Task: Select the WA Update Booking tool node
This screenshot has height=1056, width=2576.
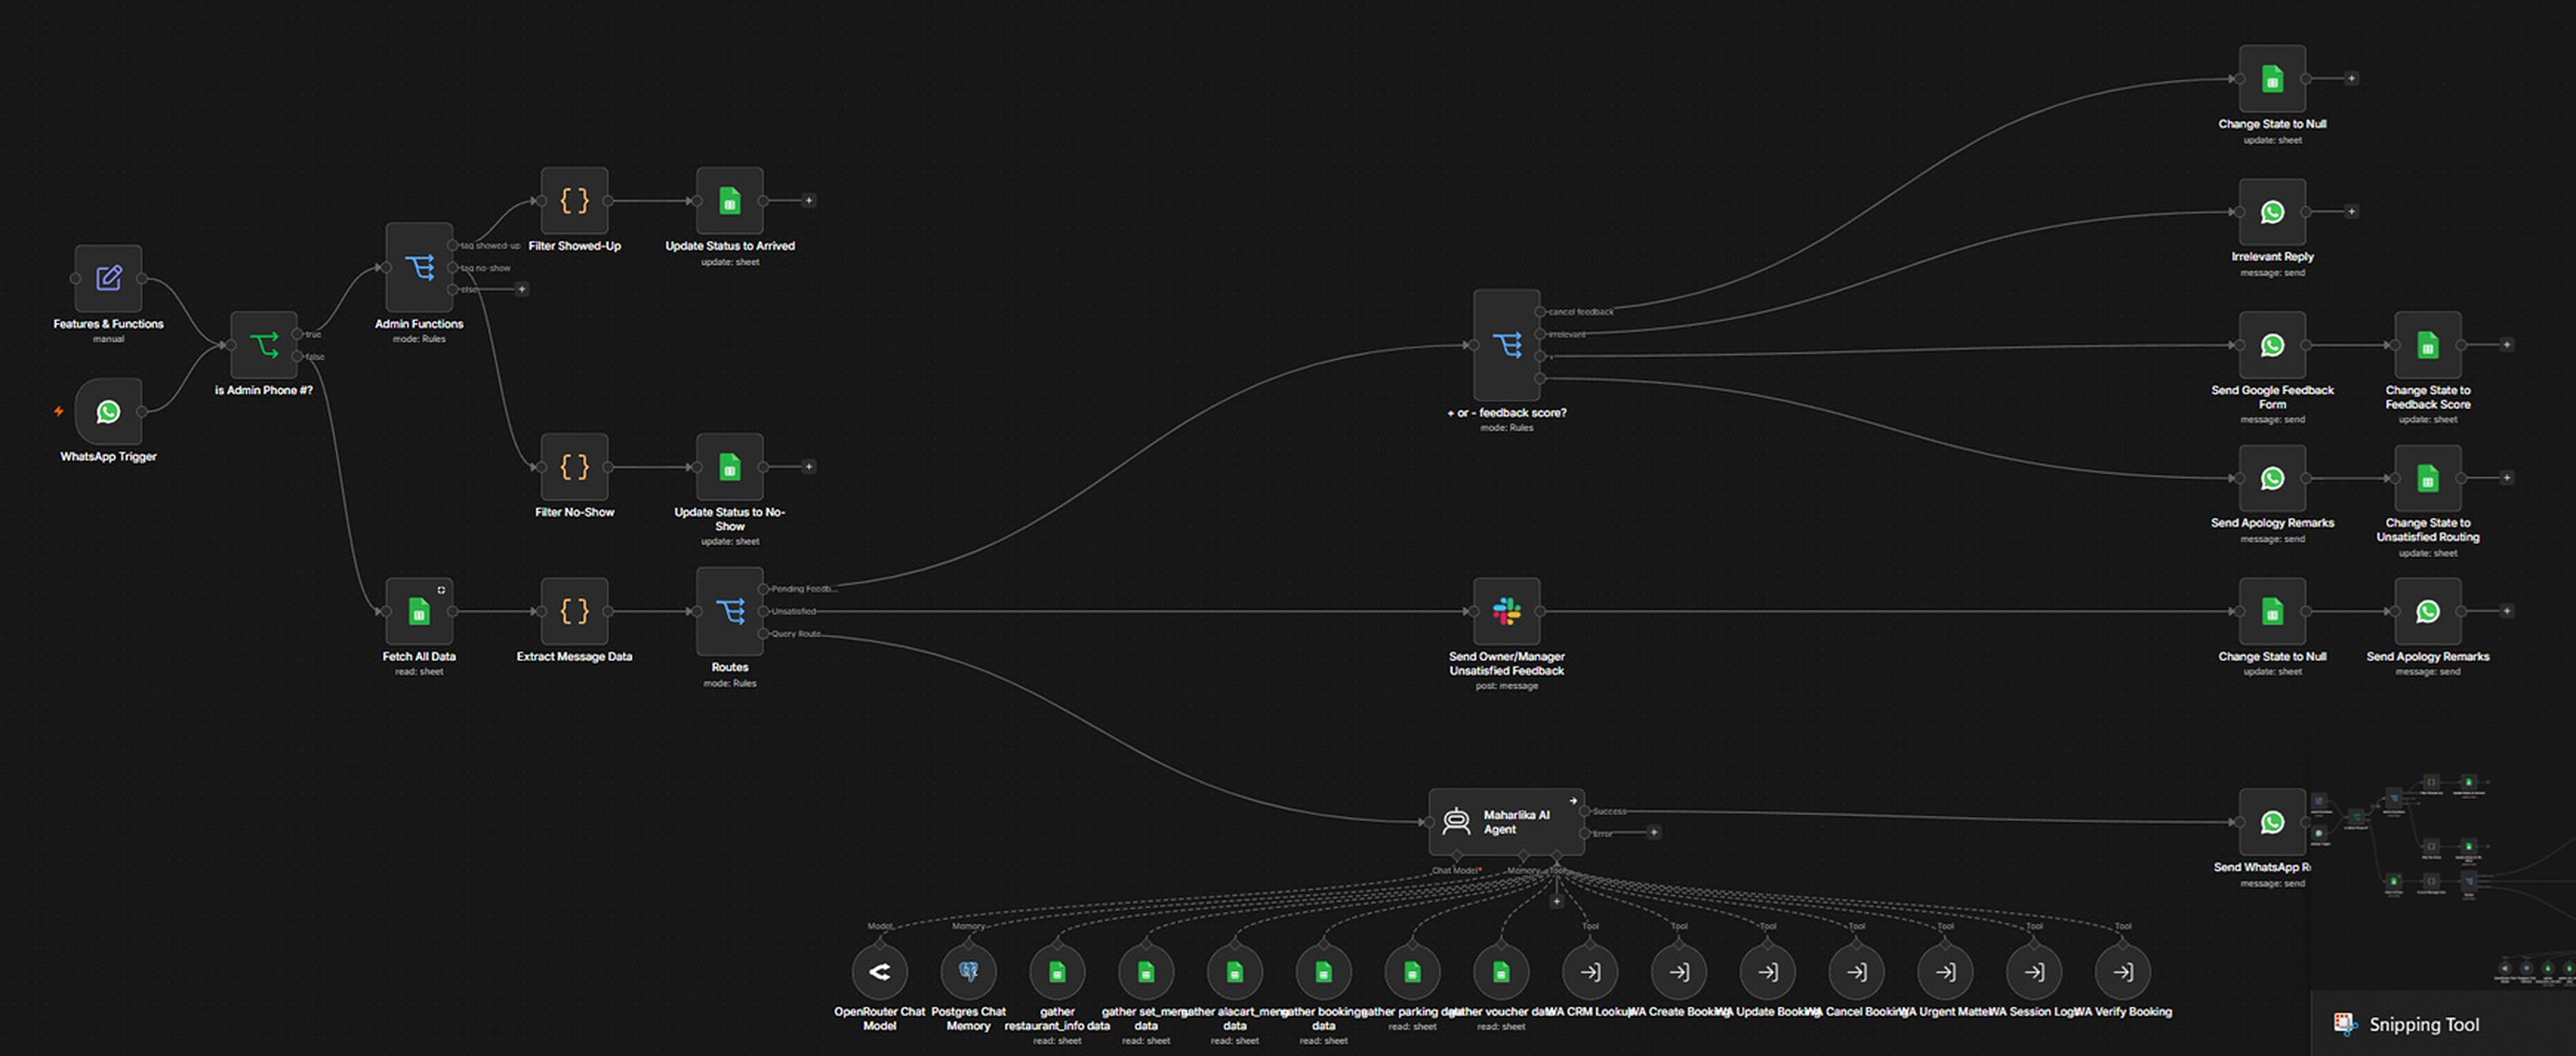Action: tap(1768, 971)
